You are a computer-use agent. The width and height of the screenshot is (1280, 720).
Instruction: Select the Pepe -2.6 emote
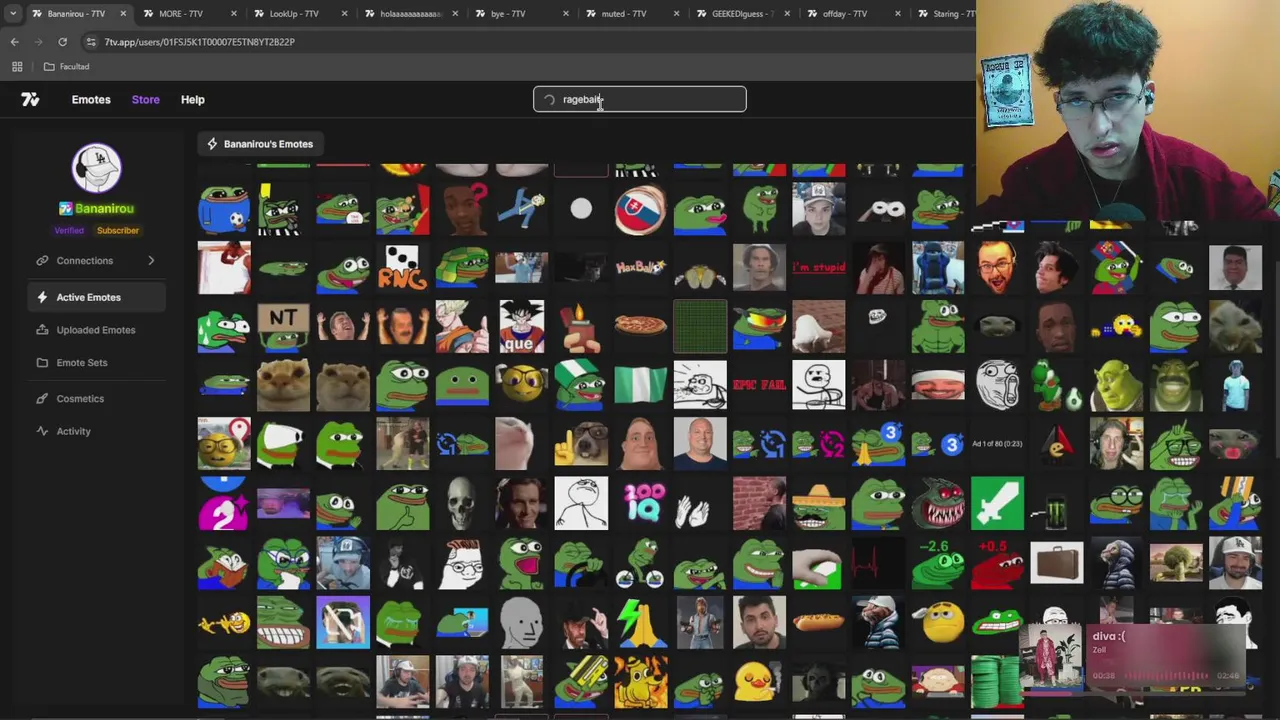(938, 563)
